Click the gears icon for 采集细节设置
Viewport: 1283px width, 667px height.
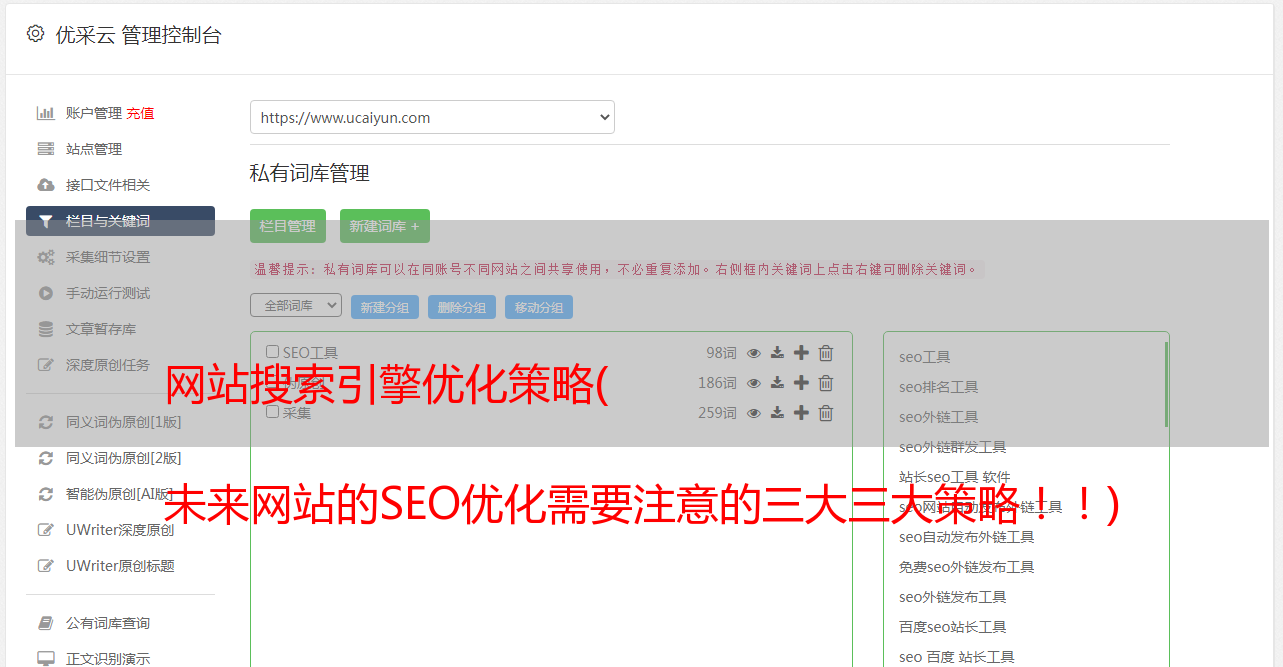click(46, 257)
